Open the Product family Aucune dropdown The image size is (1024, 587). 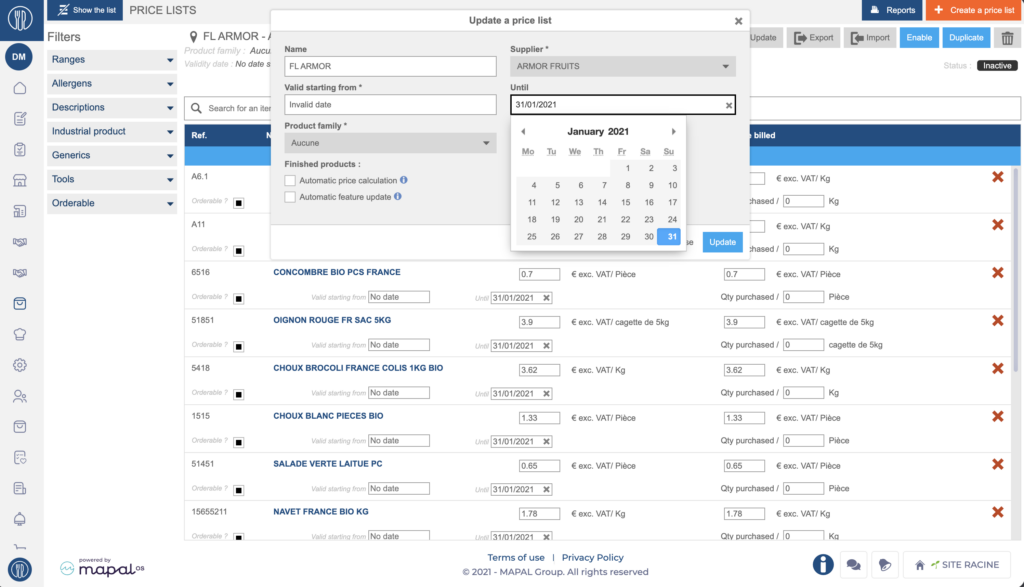[390, 143]
